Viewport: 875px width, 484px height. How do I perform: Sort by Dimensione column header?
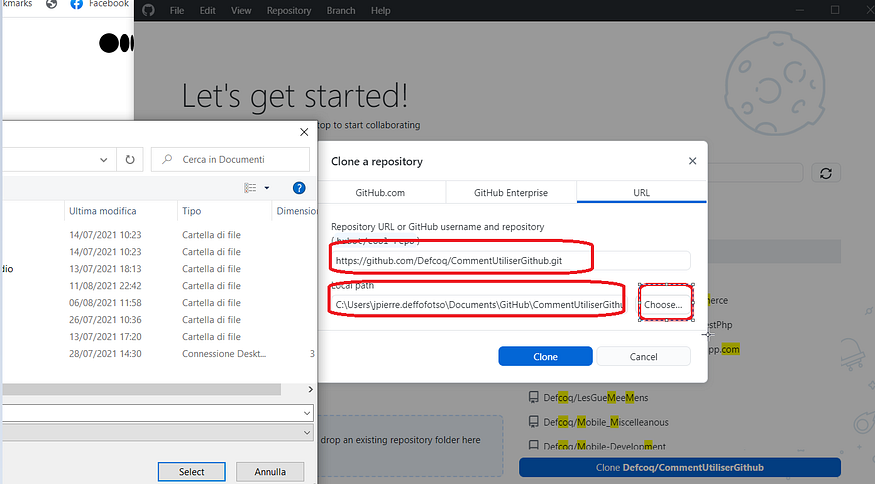(295, 211)
